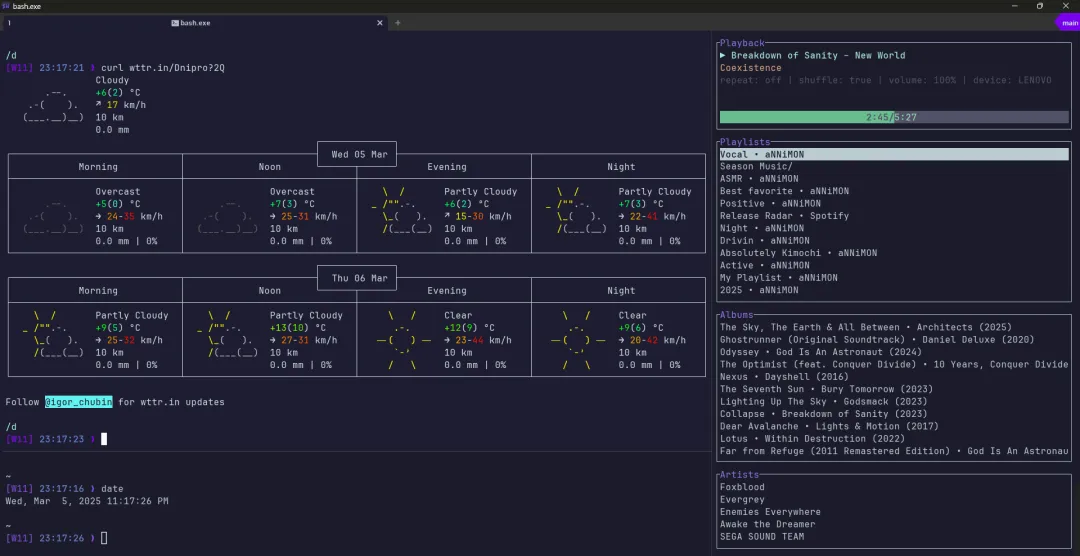Click the repeat/shuffle/volume status line
Viewport: 1080px width, 556px height.
pyautogui.click(x=885, y=80)
